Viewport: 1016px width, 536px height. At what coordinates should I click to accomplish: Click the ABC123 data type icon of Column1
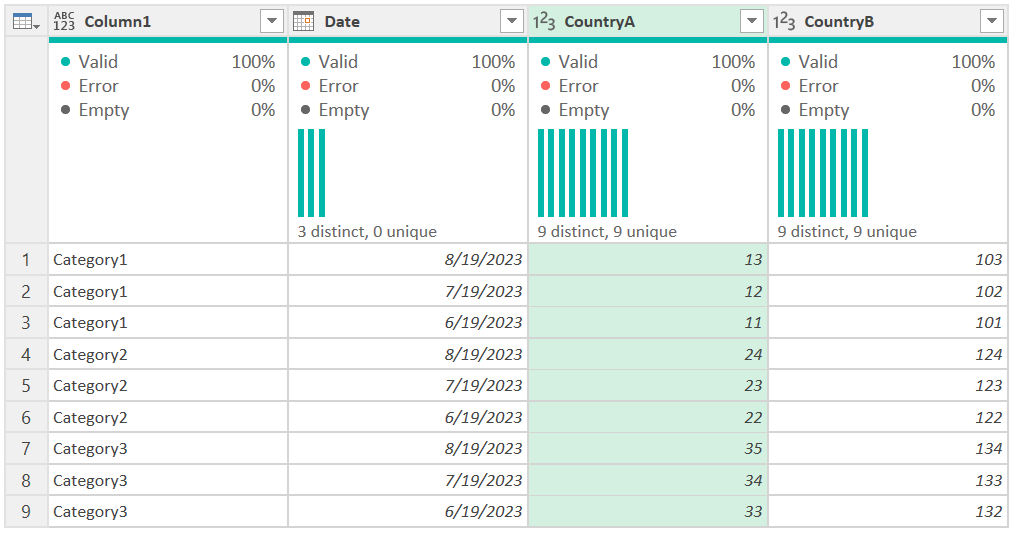point(64,21)
